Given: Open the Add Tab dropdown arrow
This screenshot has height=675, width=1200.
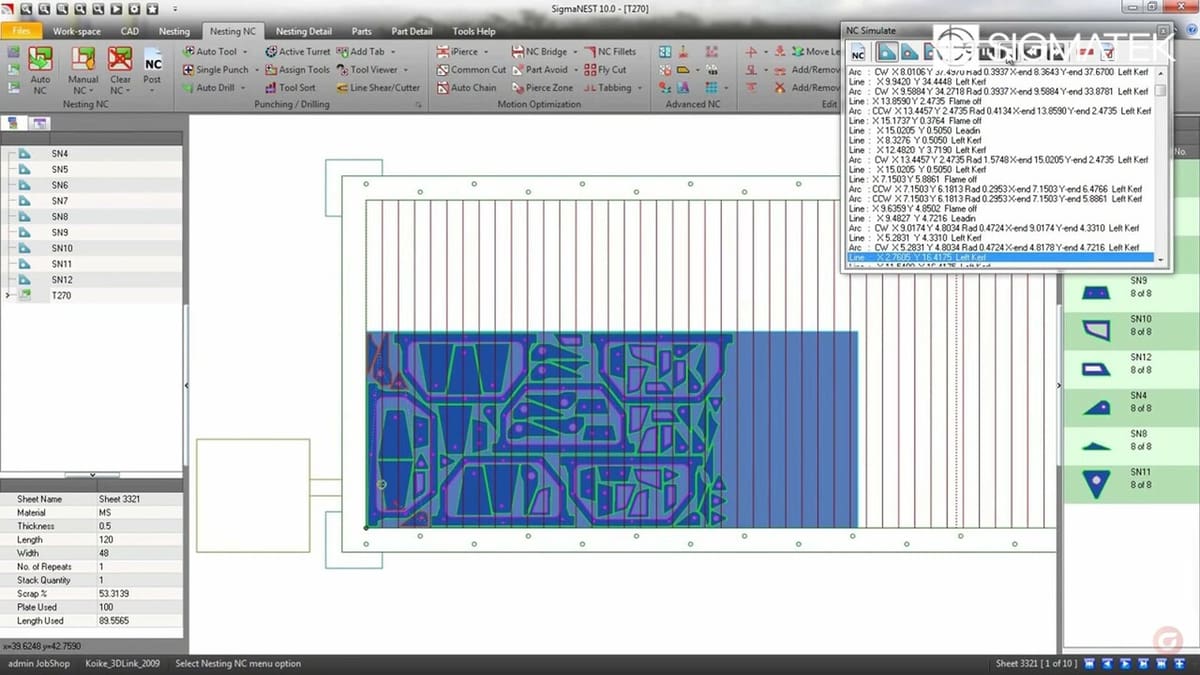Looking at the screenshot, I should (x=392, y=52).
